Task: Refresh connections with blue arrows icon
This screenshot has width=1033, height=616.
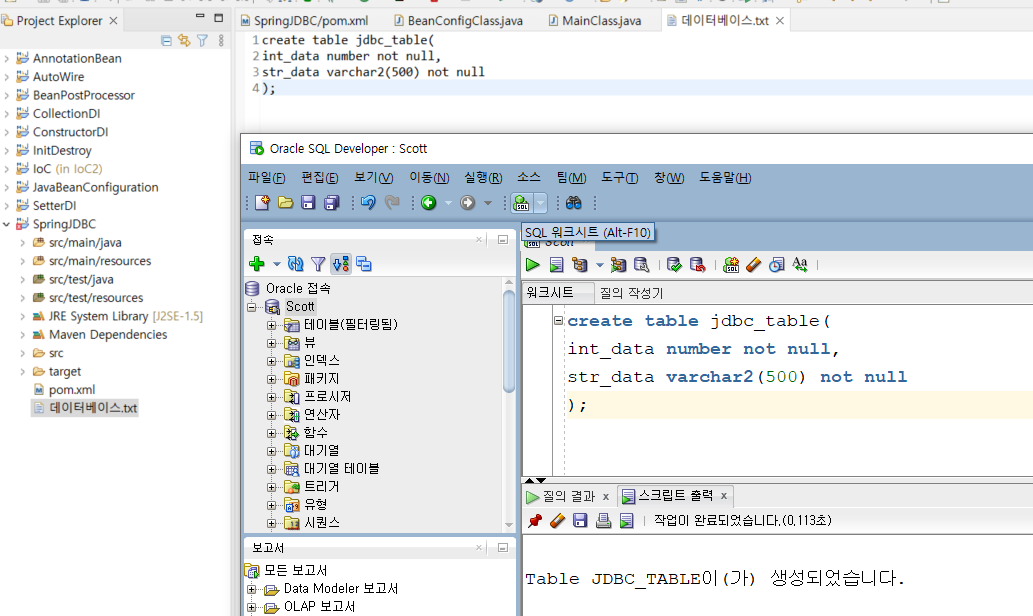Action: pyautogui.click(x=296, y=264)
